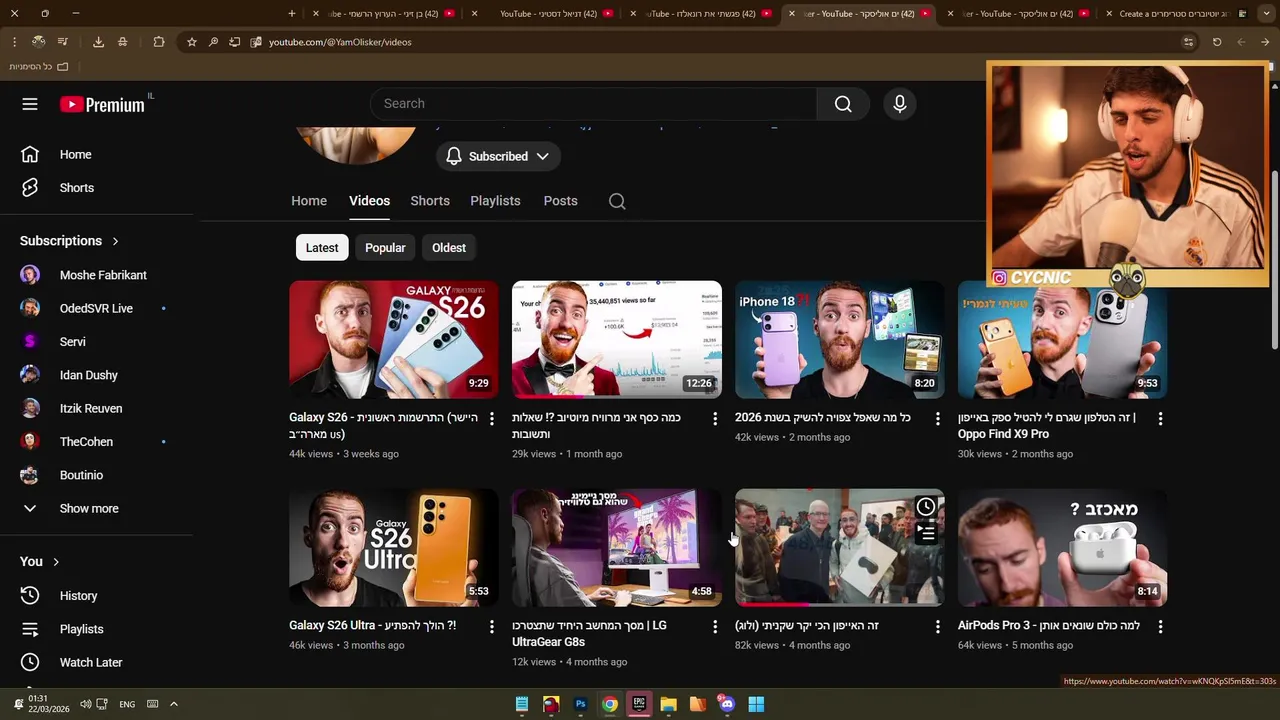Start voice search with microphone icon
The width and height of the screenshot is (1280, 720).
(900, 104)
